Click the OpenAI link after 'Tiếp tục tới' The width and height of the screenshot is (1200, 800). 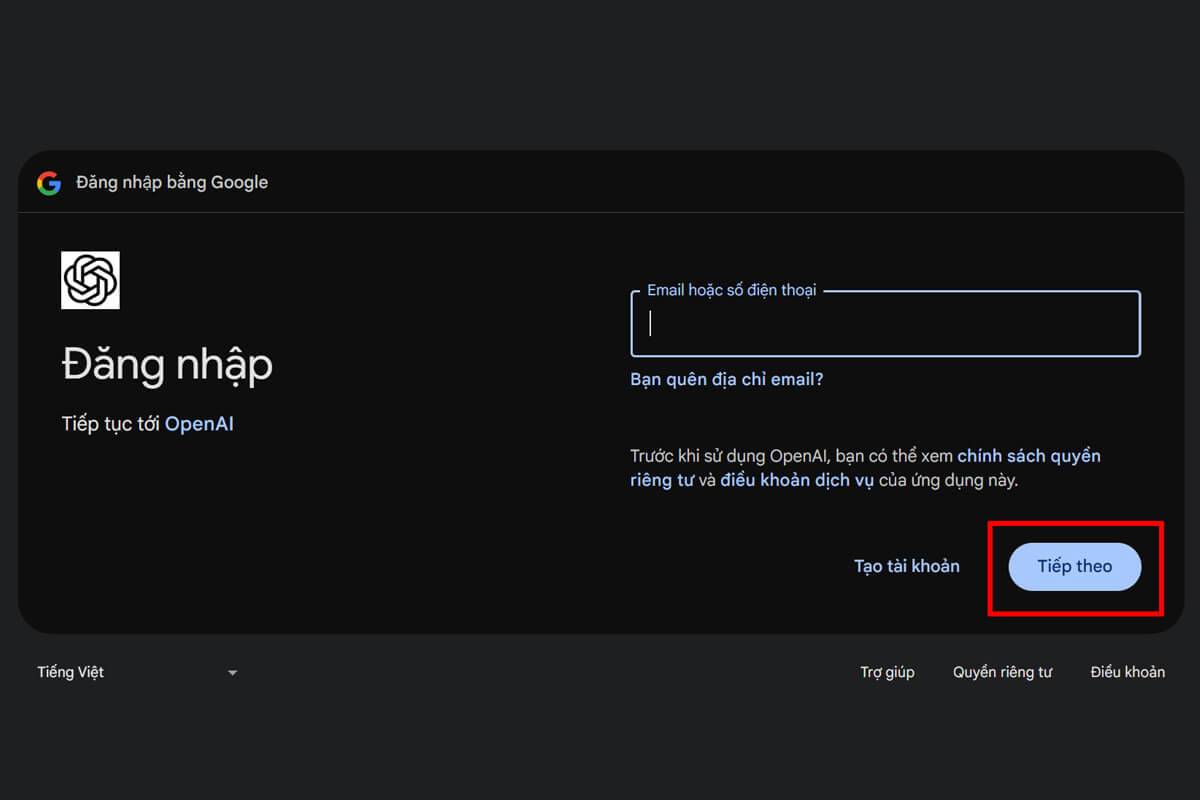point(199,424)
